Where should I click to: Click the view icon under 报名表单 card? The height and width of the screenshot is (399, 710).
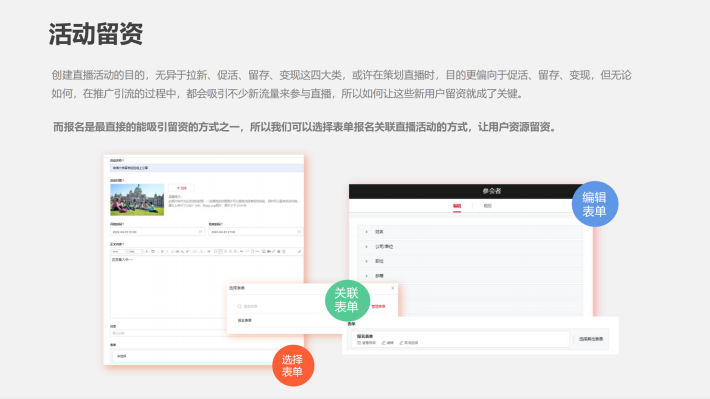(x=359, y=343)
